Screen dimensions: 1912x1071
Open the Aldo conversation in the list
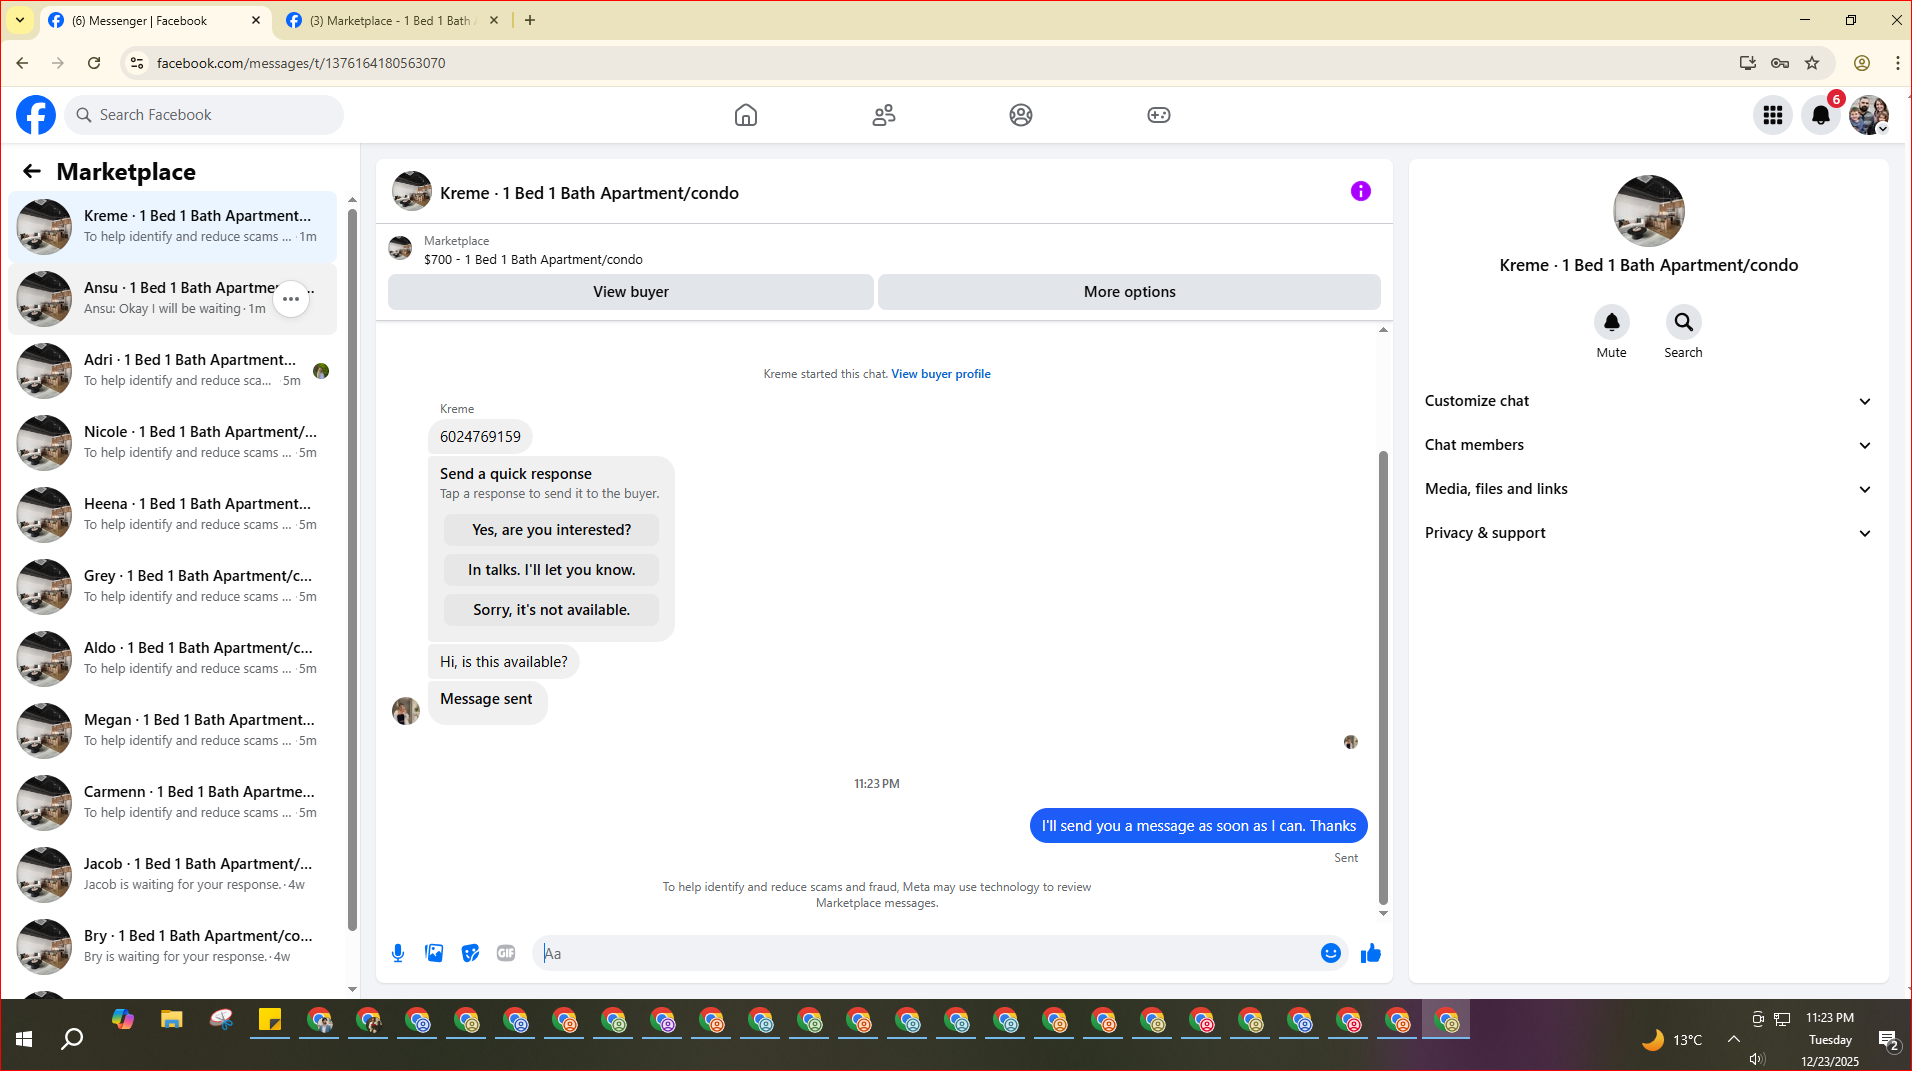click(173, 659)
